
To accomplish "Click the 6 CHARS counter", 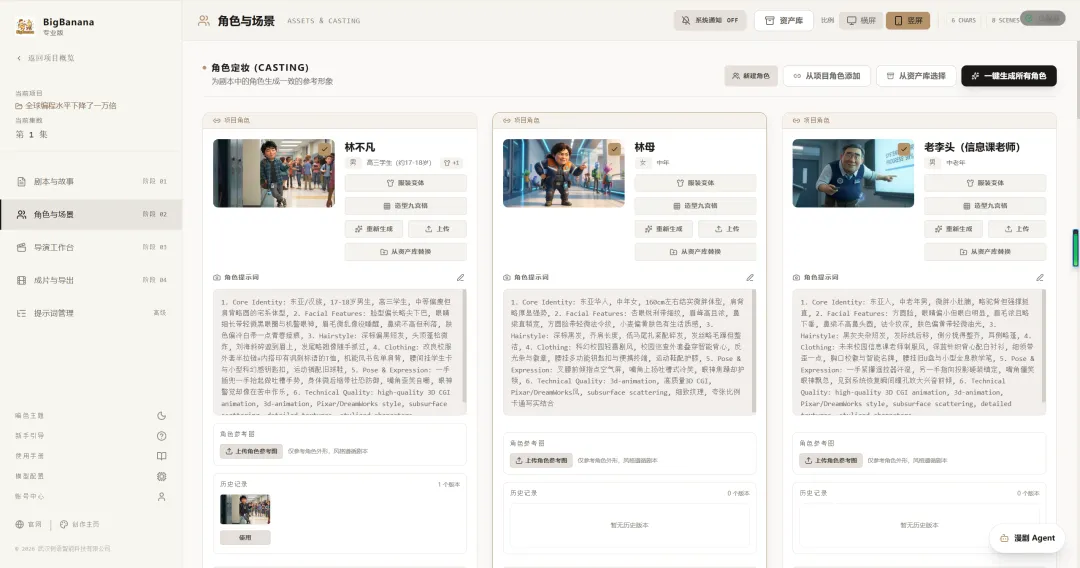I will point(964,21).
